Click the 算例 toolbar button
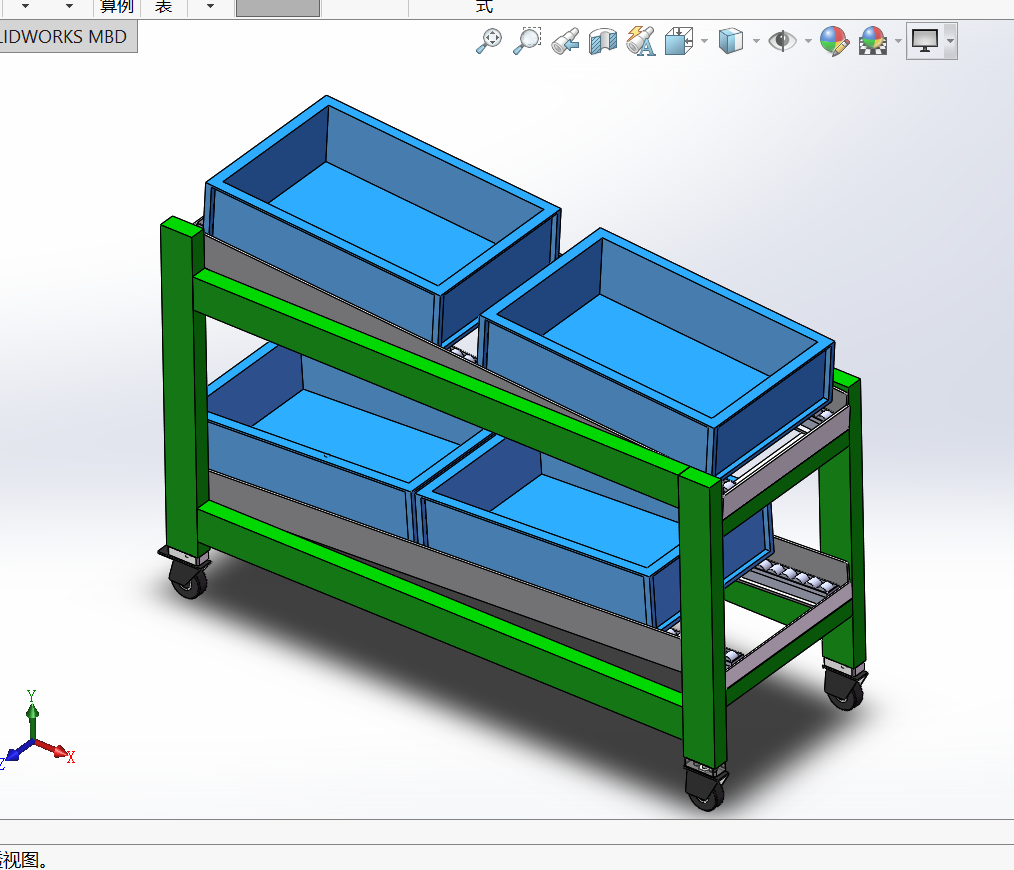Screen dimensions: 1014x870 tap(116, 7)
